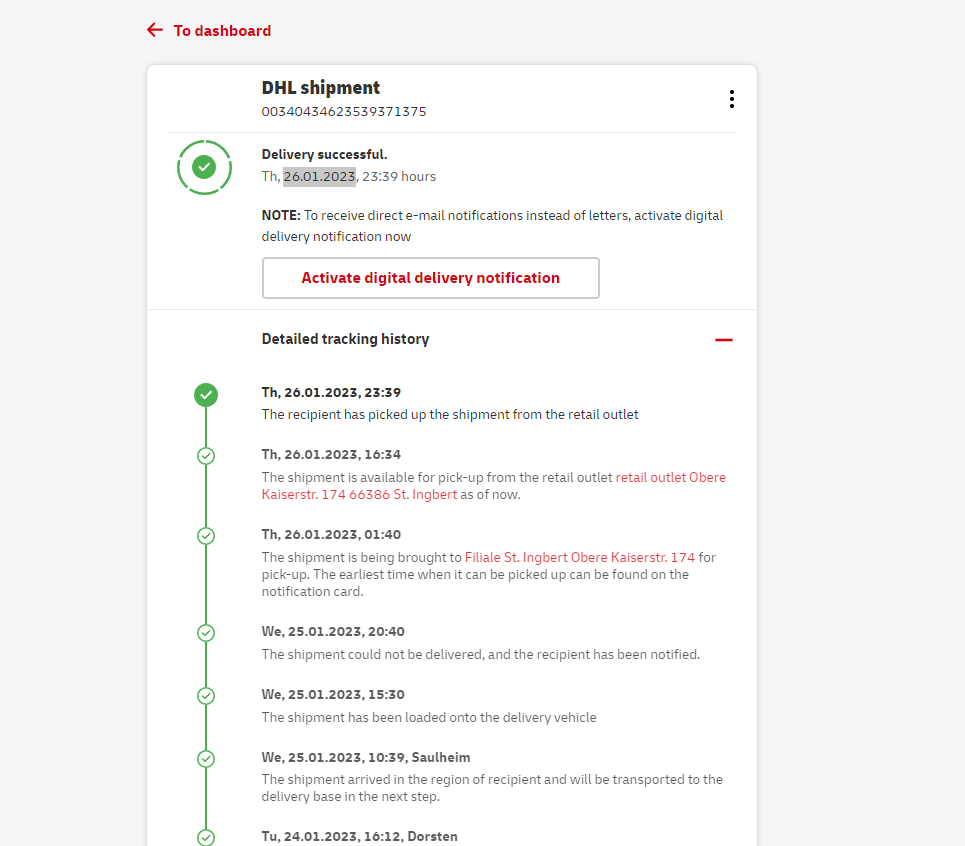Click timeline checkmark for 20:40 failed delivery
965x846 pixels.
coord(206,633)
